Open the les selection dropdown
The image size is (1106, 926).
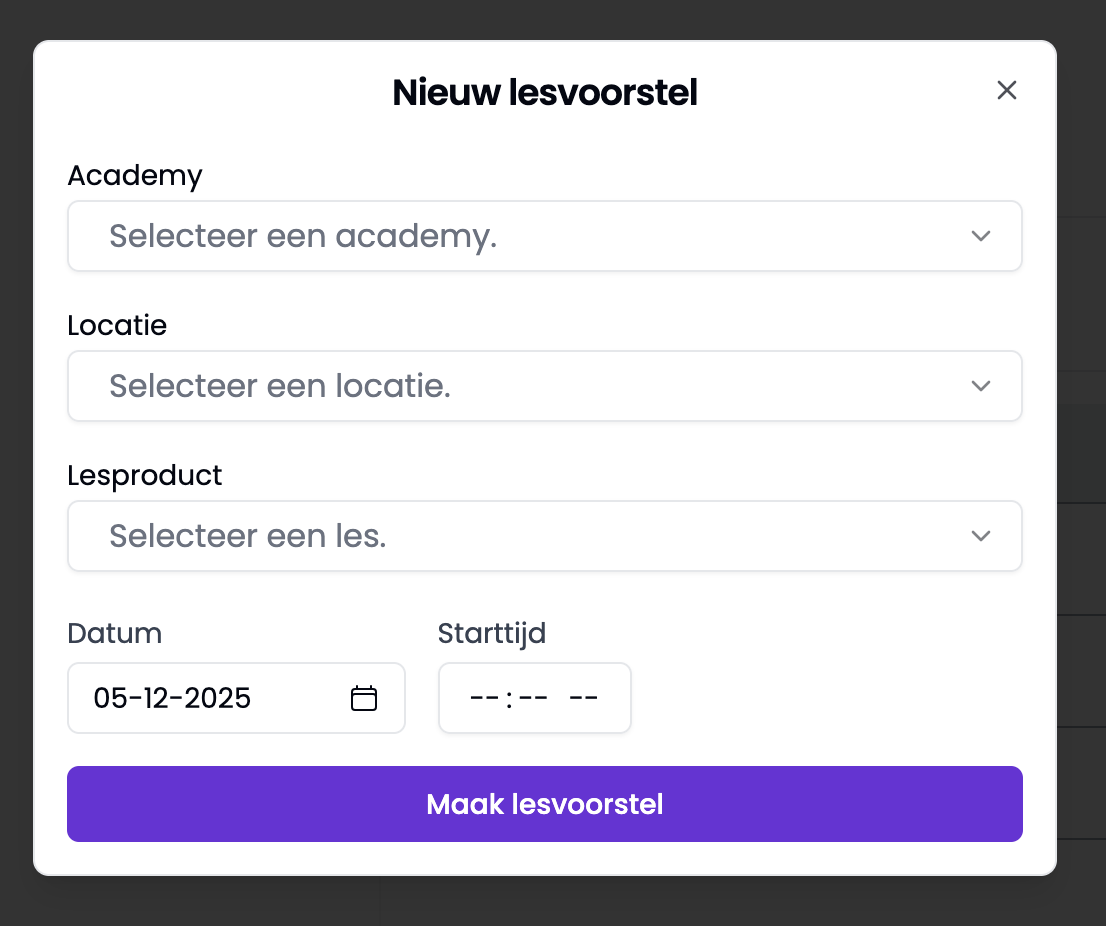545,536
